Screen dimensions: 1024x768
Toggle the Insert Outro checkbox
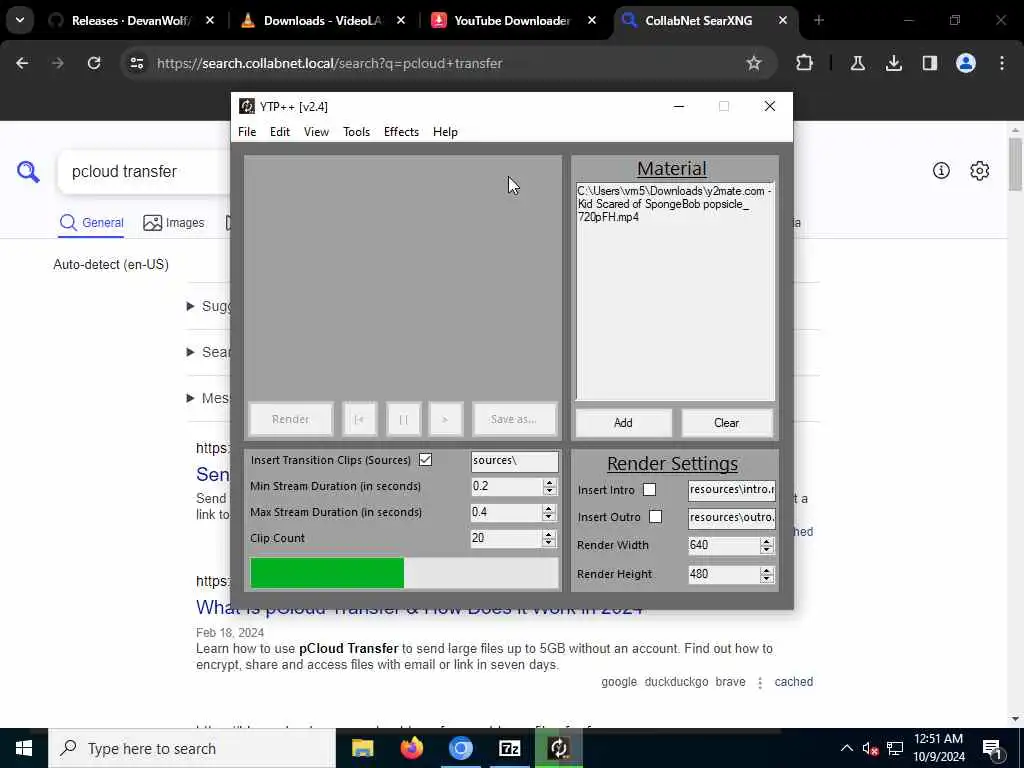655,517
